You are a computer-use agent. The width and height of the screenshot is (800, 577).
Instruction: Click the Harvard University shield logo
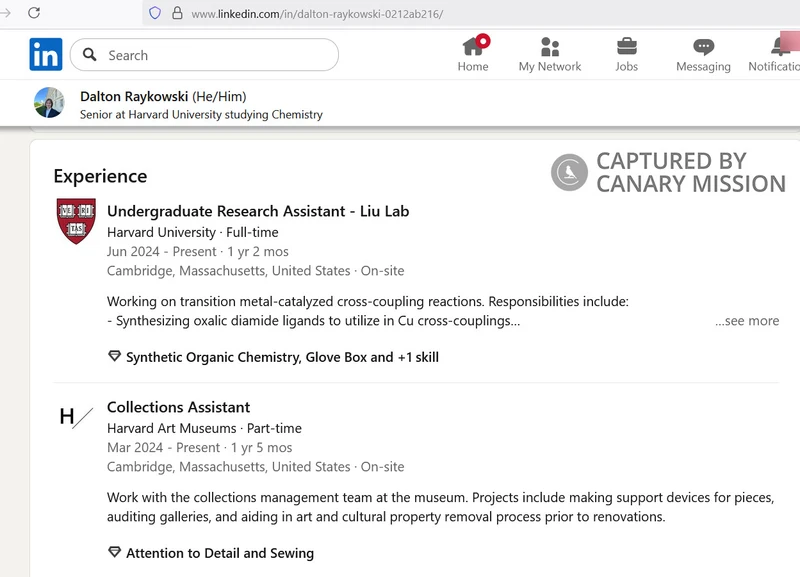point(76,221)
